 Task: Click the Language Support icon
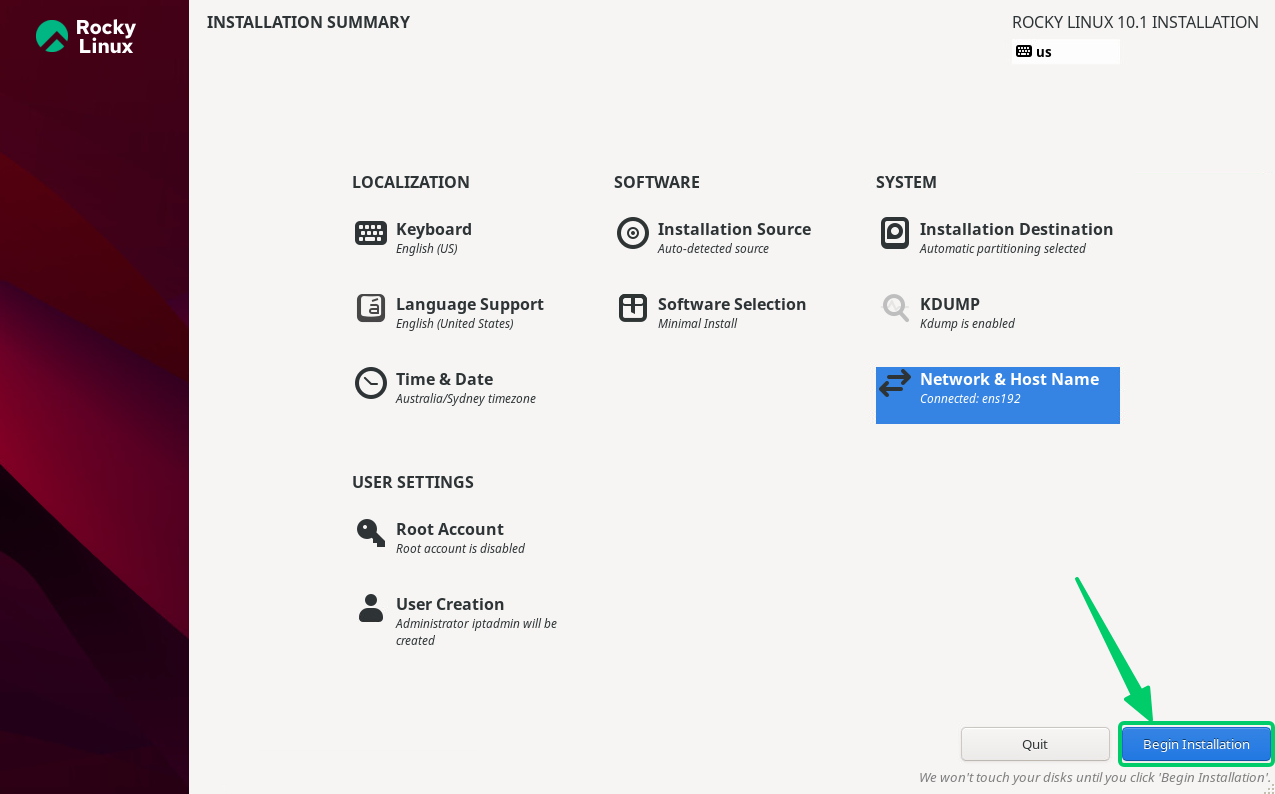coord(371,308)
